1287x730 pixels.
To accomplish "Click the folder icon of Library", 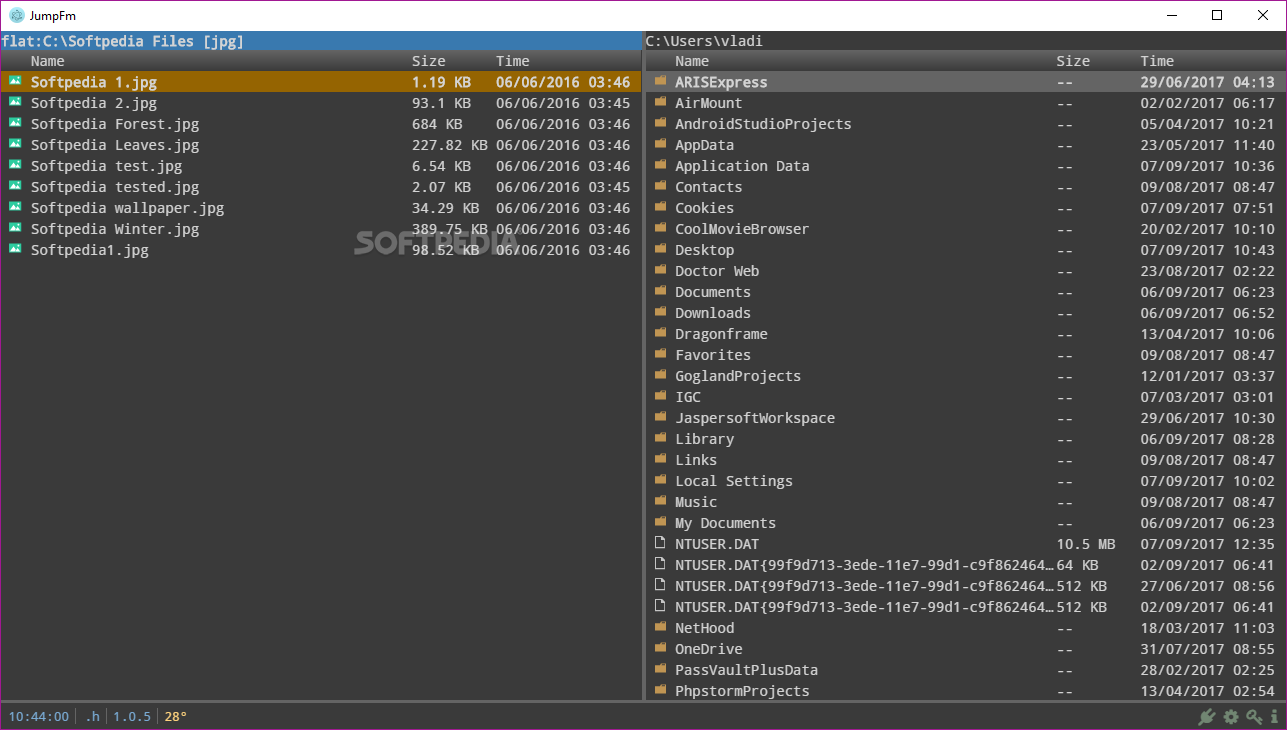I will click(x=660, y=438).
